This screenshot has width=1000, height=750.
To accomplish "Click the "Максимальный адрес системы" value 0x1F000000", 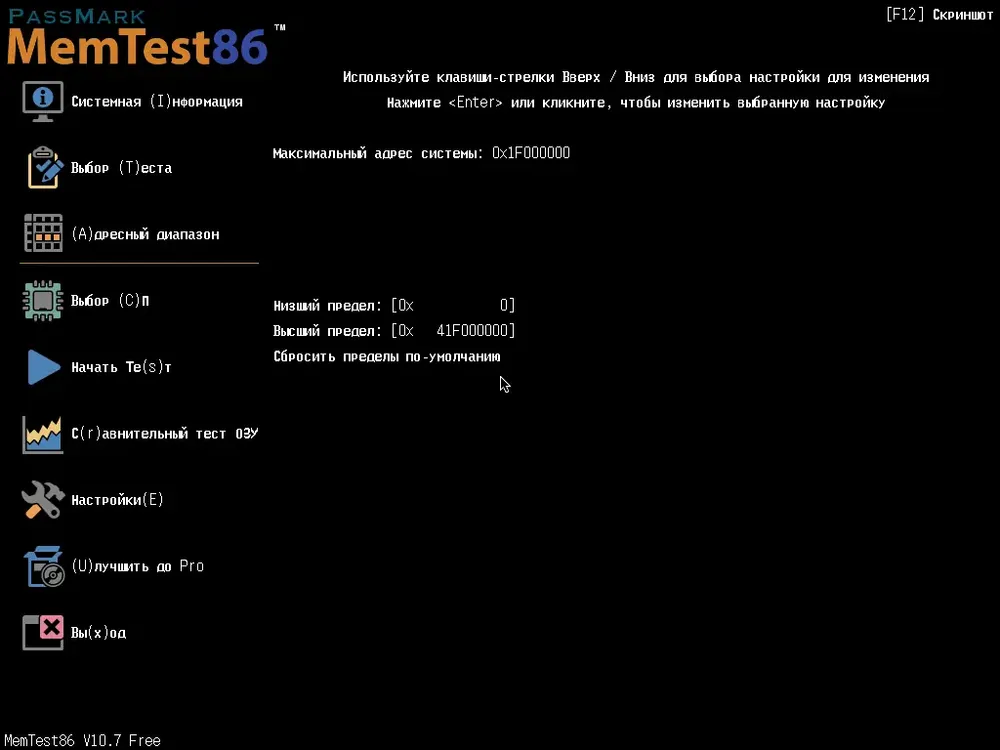I will (x=531, y=153).
